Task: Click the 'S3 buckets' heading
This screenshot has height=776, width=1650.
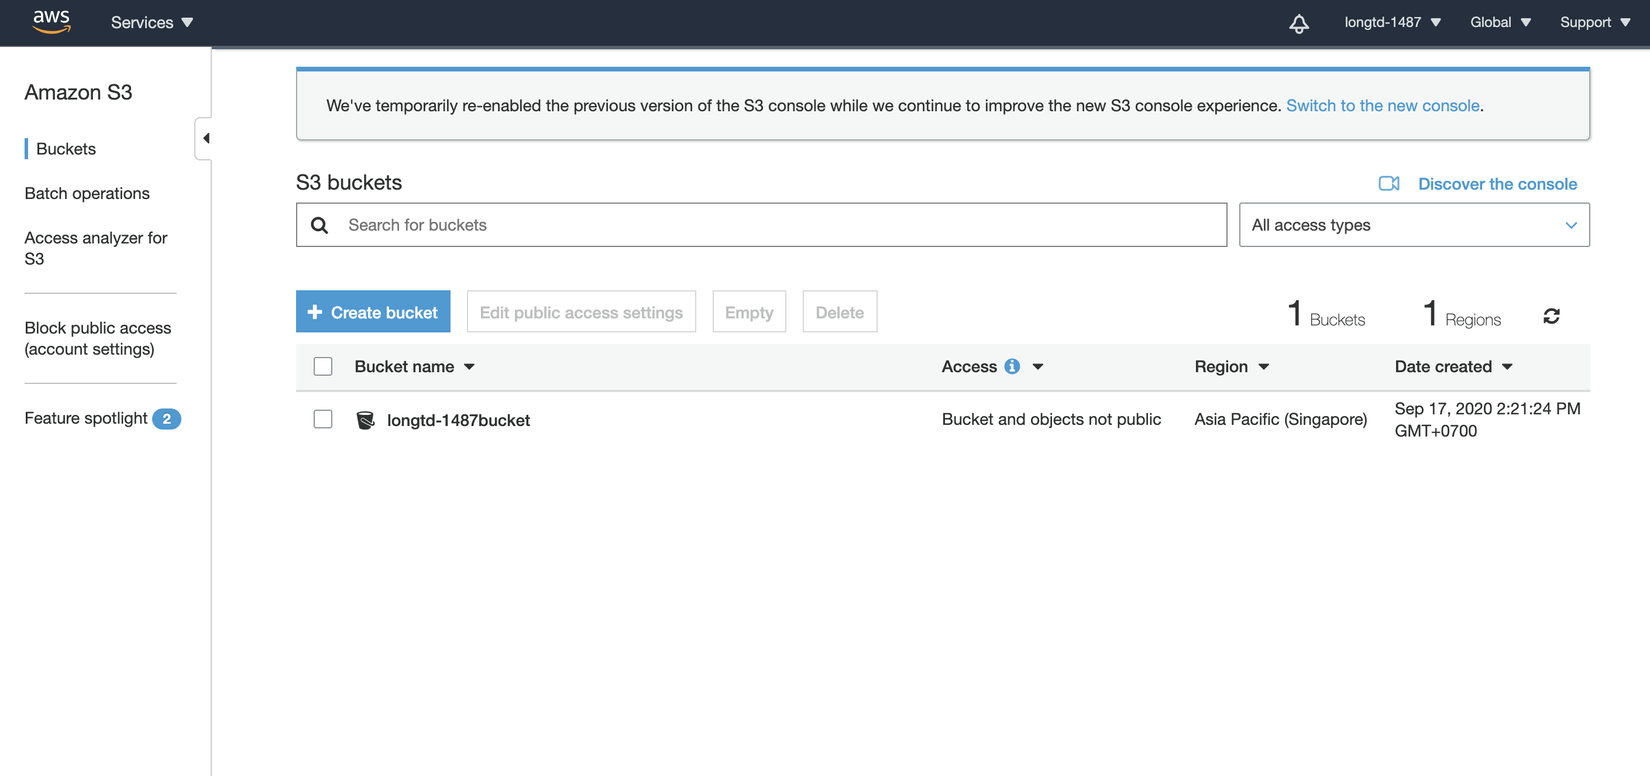Action: click(x=349, y=182)
